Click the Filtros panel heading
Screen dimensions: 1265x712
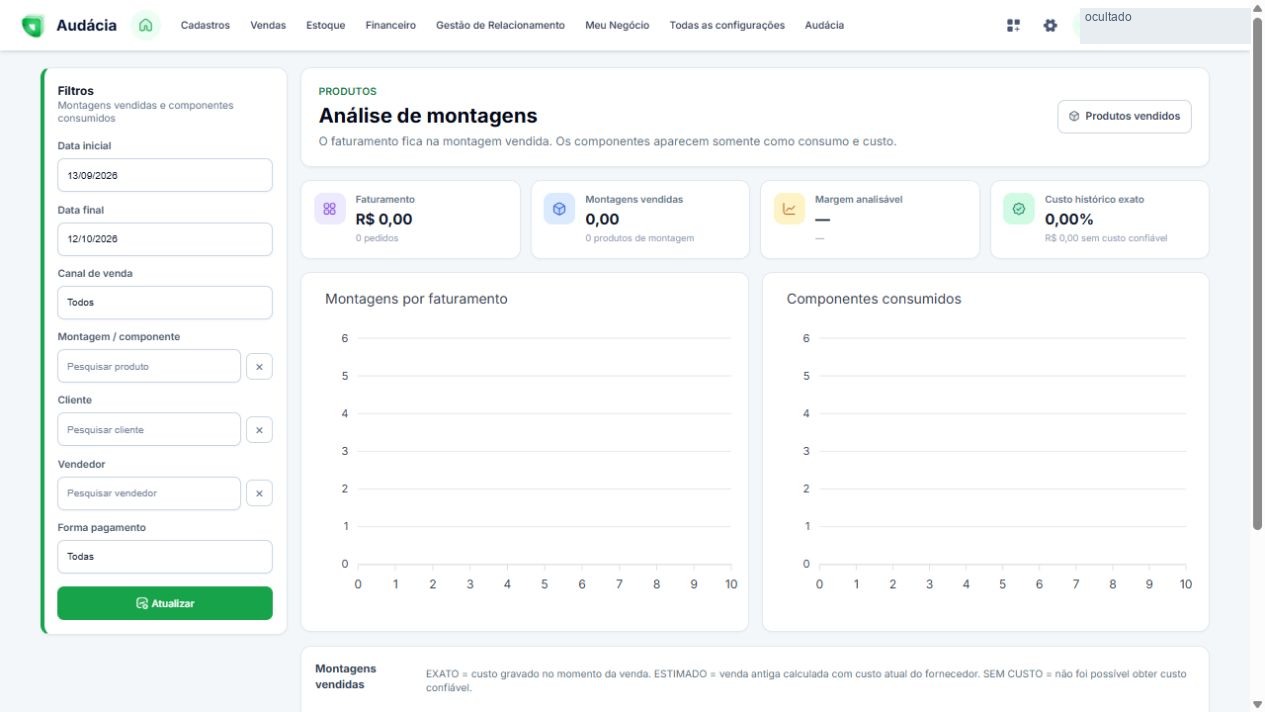(76, 91)
